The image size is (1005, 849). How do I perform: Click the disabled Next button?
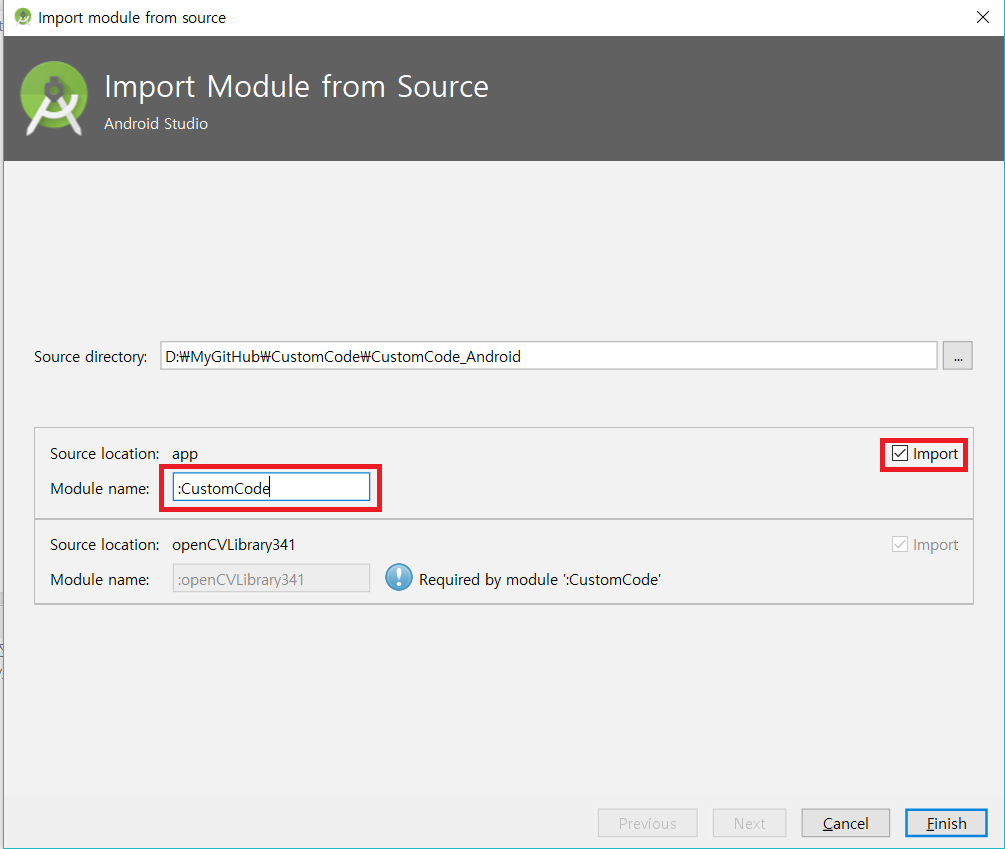pos(749,823)
